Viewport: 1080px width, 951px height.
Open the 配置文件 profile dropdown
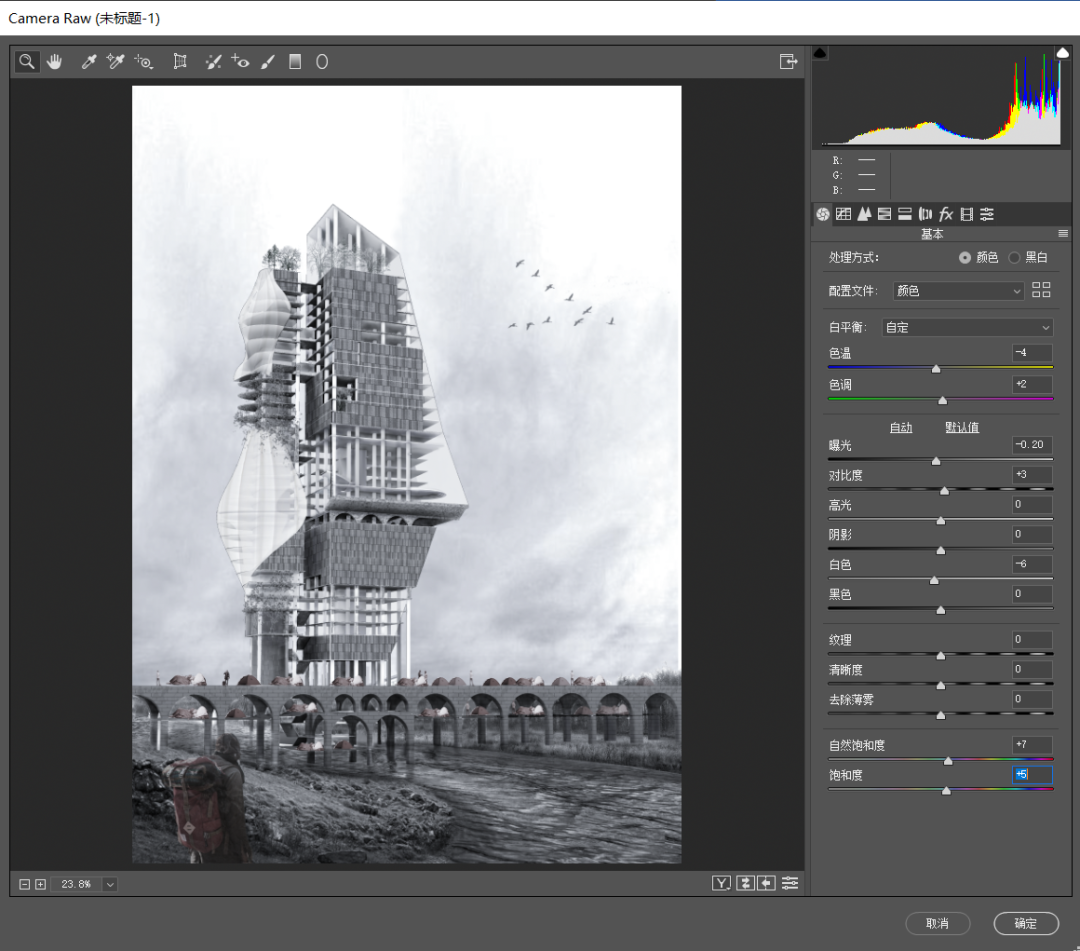(958, 291)
